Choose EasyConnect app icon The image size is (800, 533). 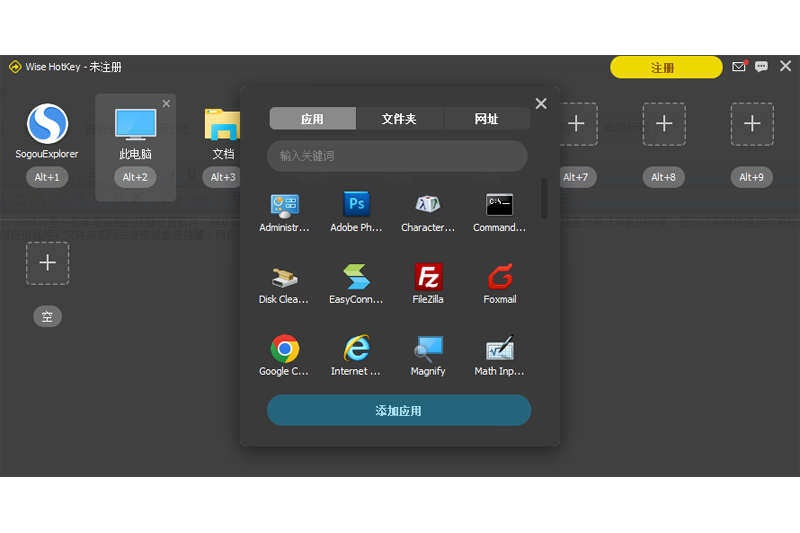pyautogui.click(x=356, y=276)
